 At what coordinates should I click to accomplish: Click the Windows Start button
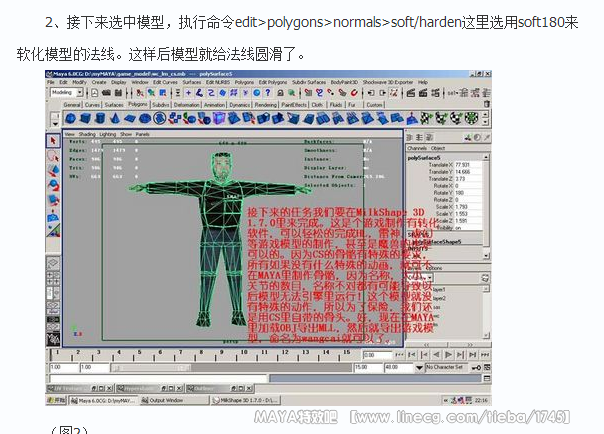[57, 400]
